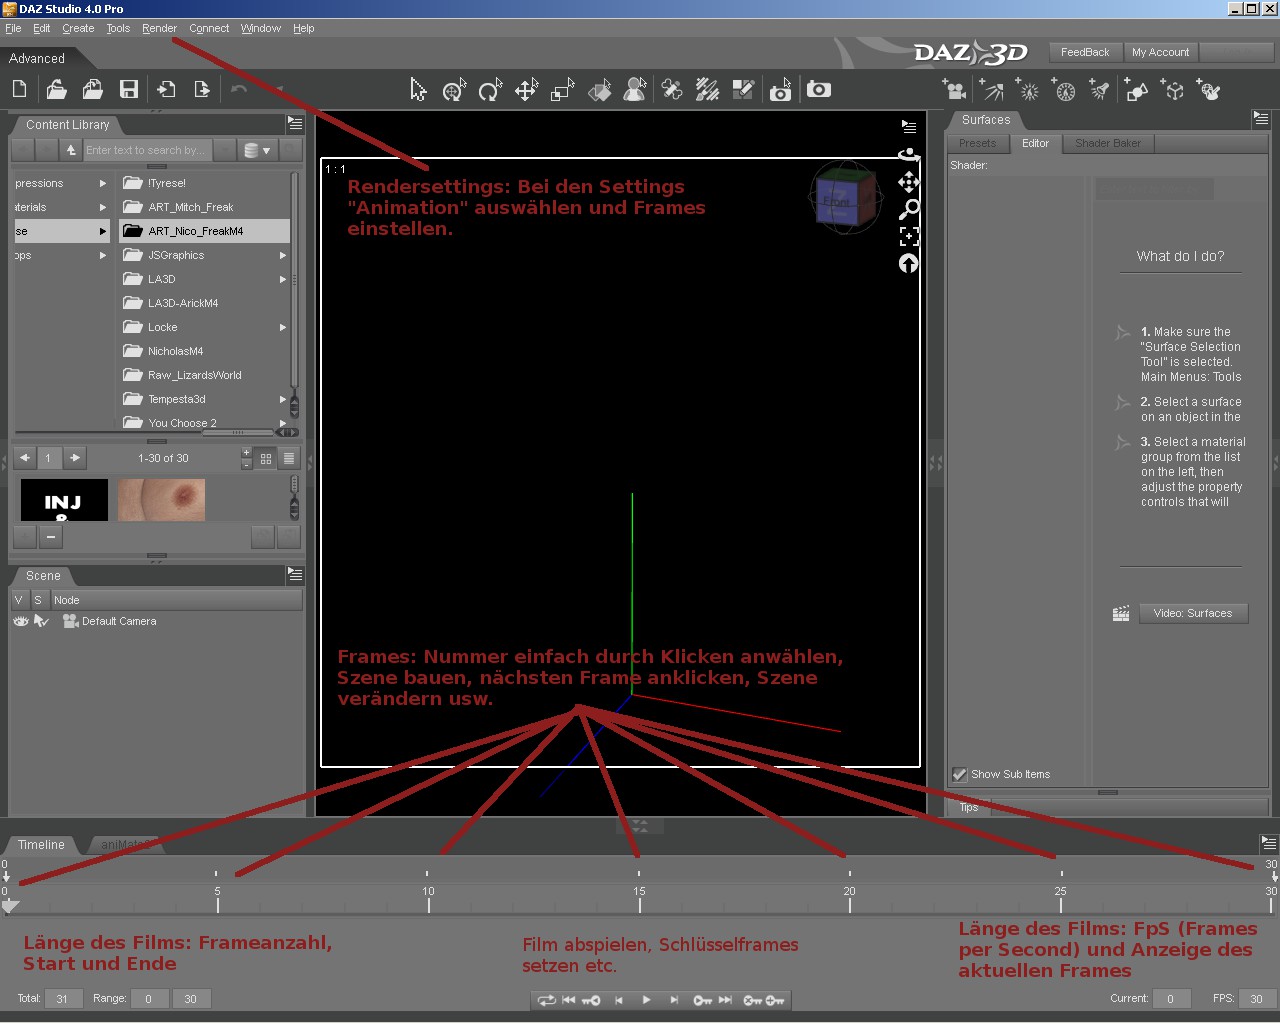
Task: Toggle selectability of Default Camera
Action: click(x=41, y=621)
